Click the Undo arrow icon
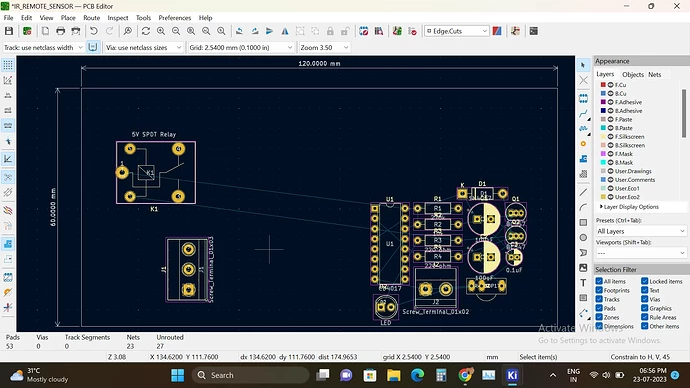Image resolution: width=690 pixels, height=388 pixels. pyautogui.click(x=93, y=31)
